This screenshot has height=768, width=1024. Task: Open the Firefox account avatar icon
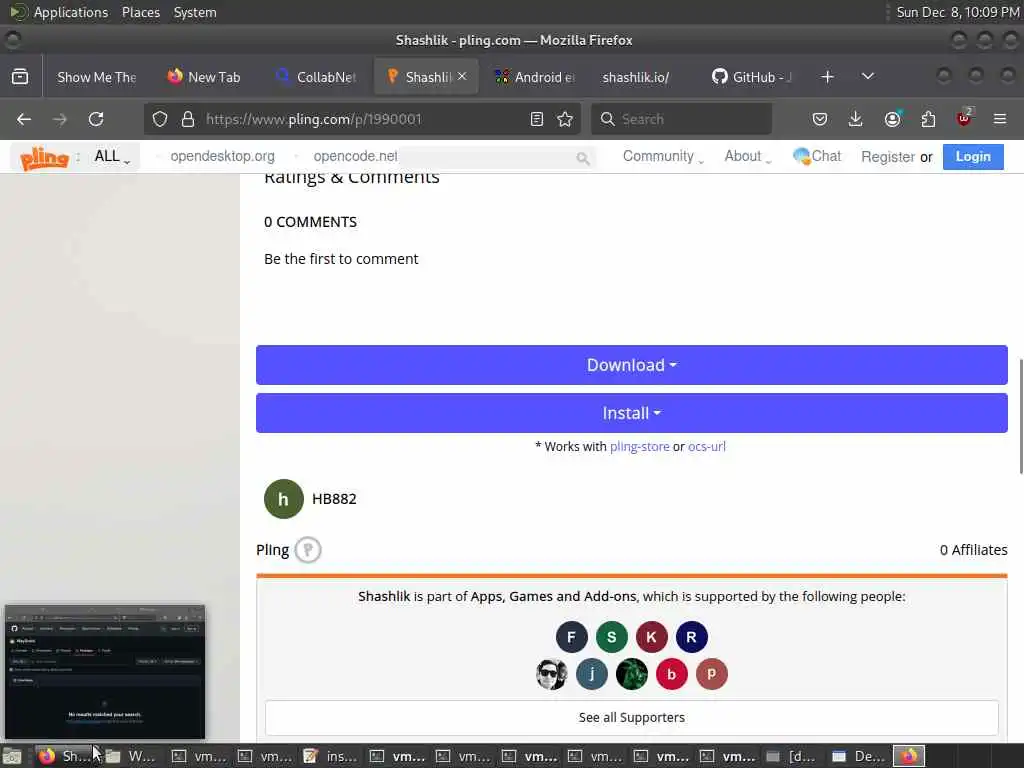[x=892, y=119]
